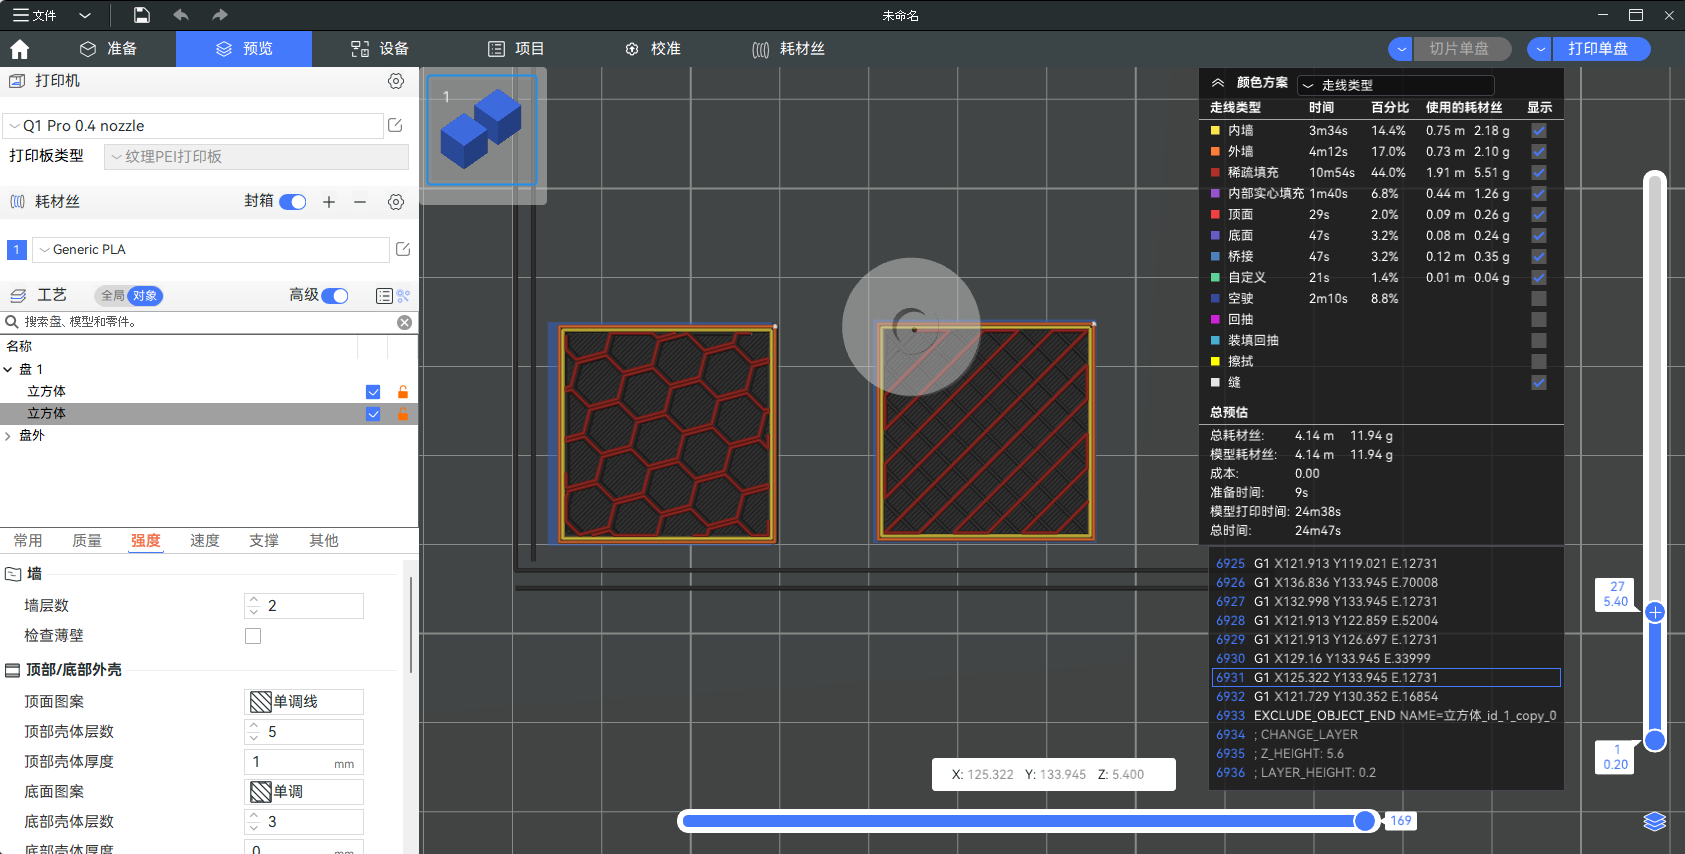Select plate 1 thumbnail in viewport
This screenshot has height=854, width=1685.
click(483, 130)
